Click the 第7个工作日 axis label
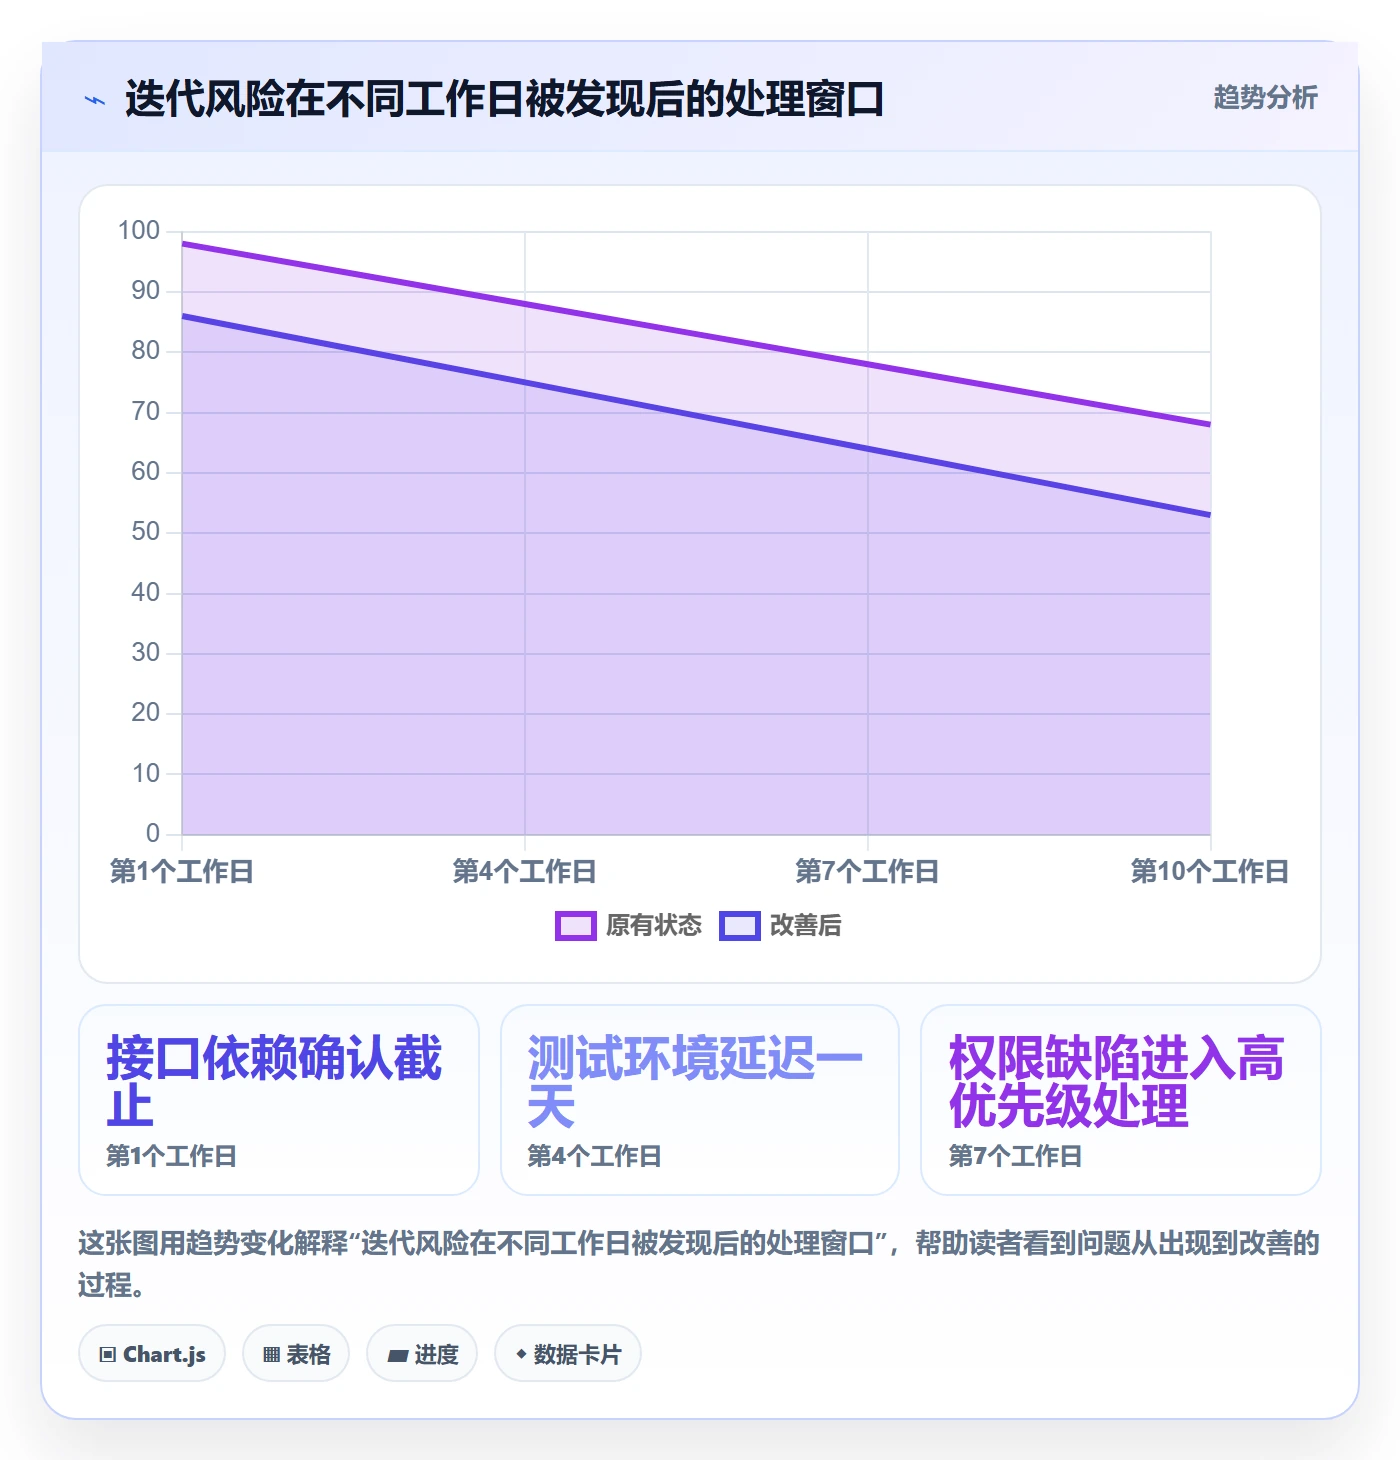The height and width of the screenshot is (1460, 1400). [x=868, y=872]
